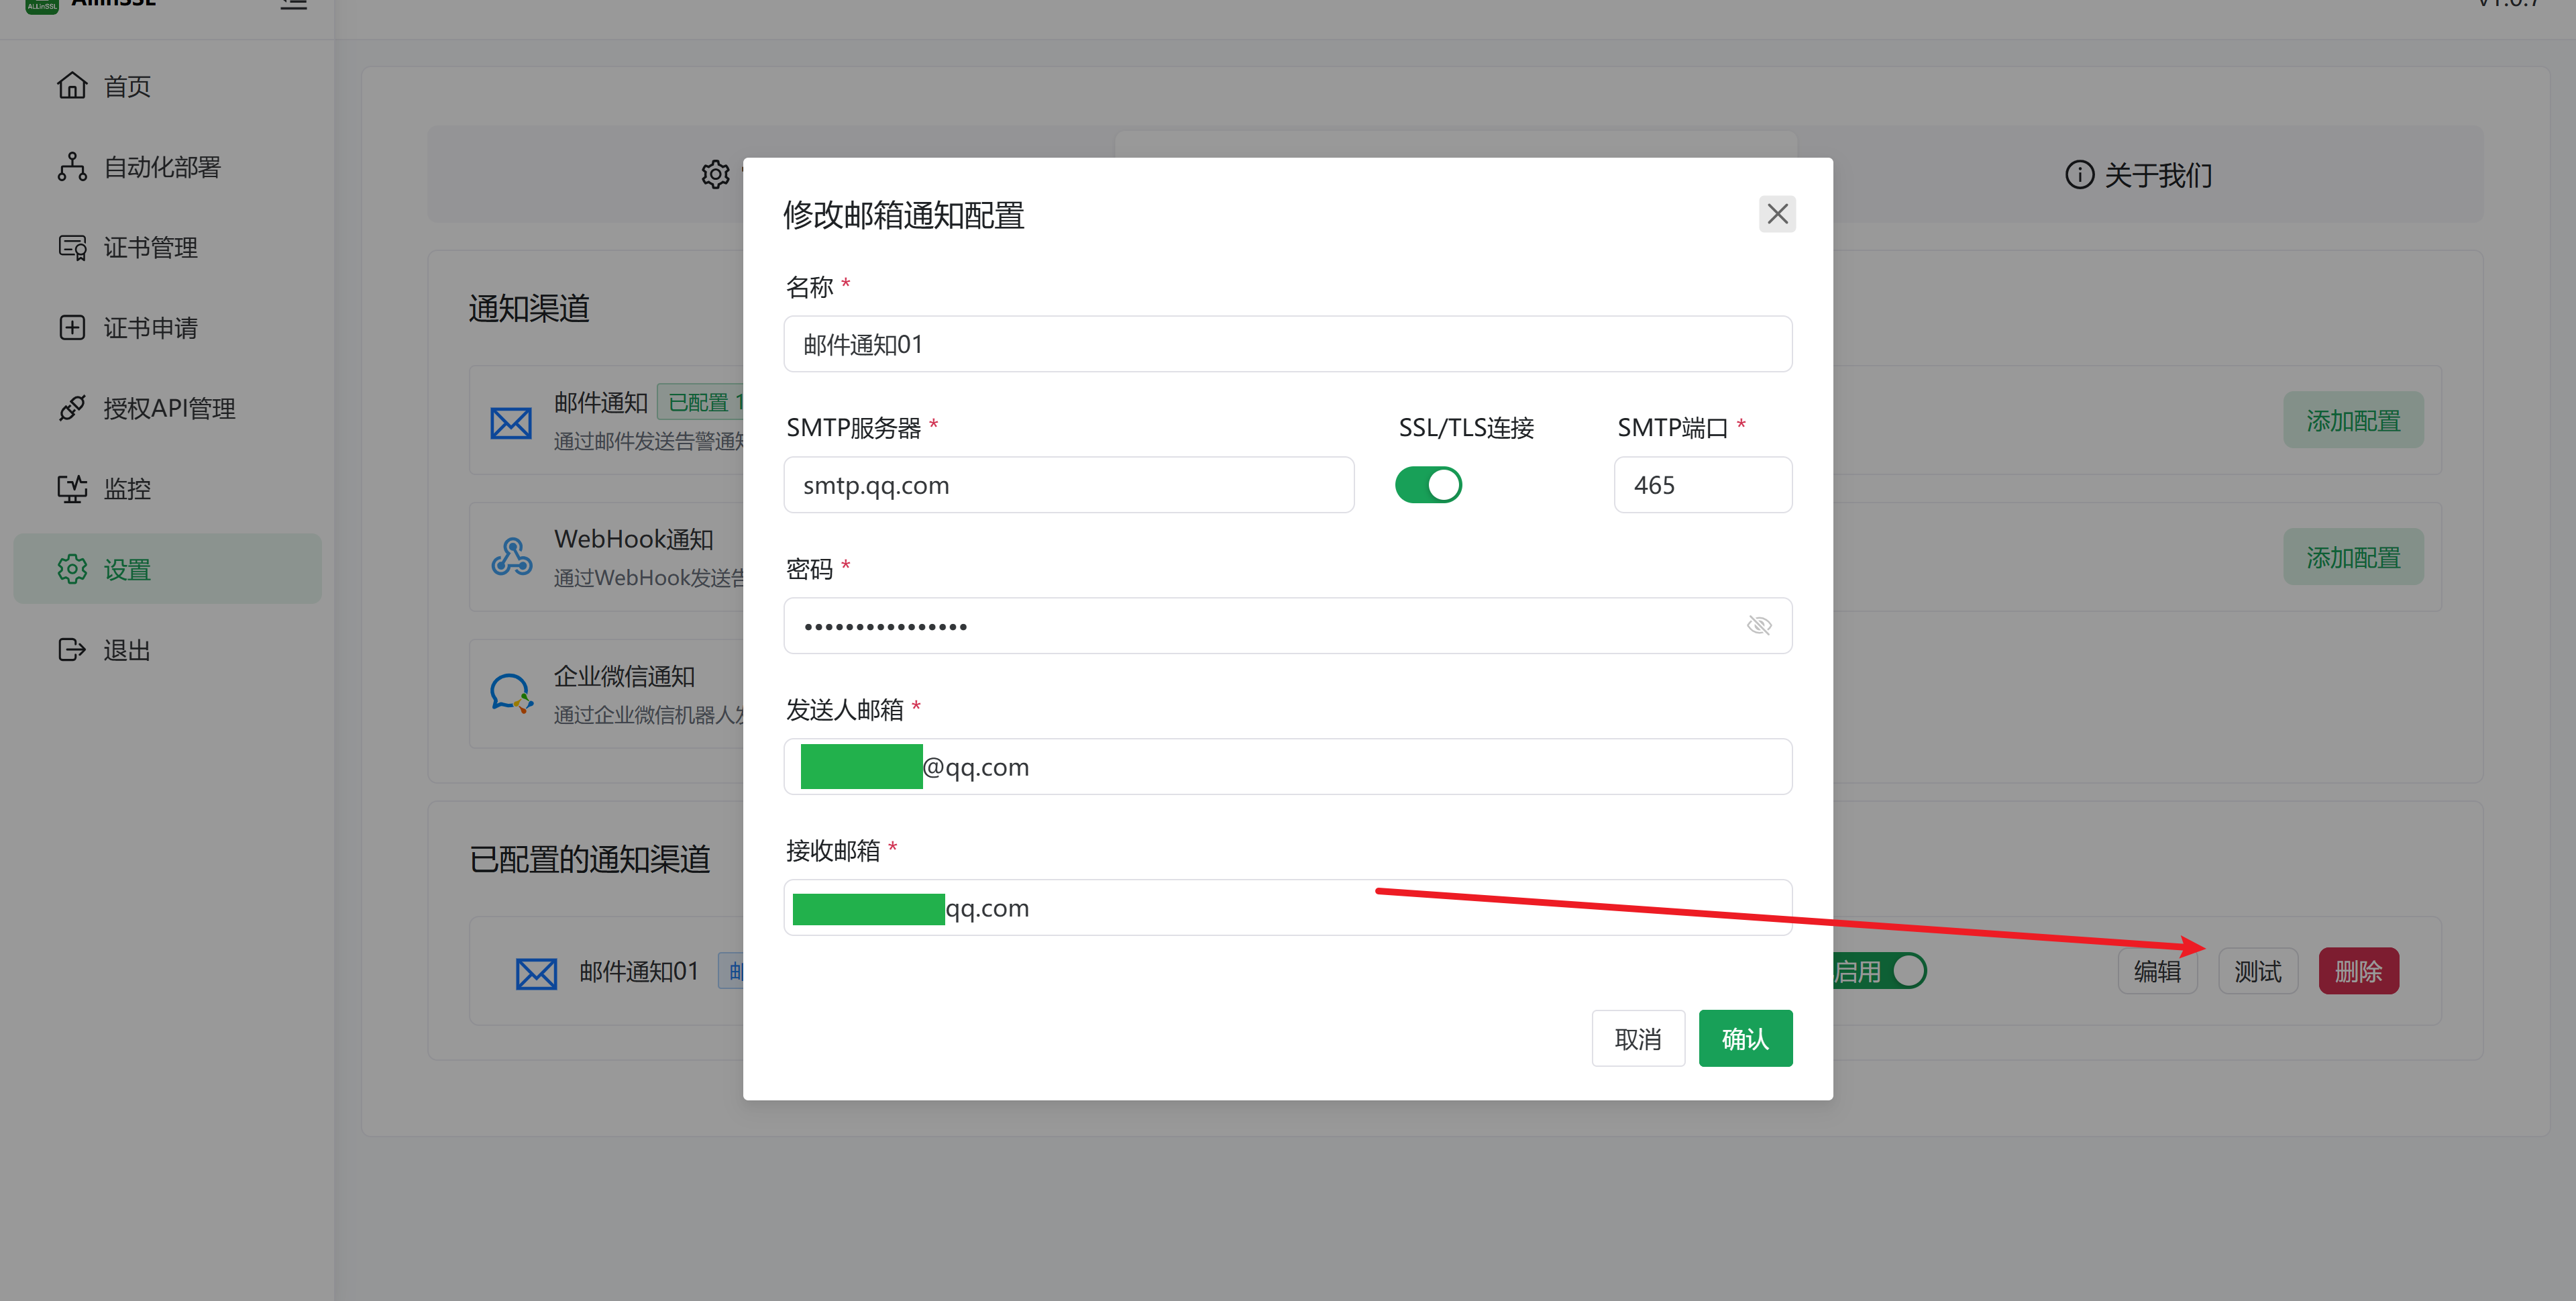Go to 自动化部署 in sidebar
The width and height of the screenshot is (2576, 1301).
[x=167, y=167]
